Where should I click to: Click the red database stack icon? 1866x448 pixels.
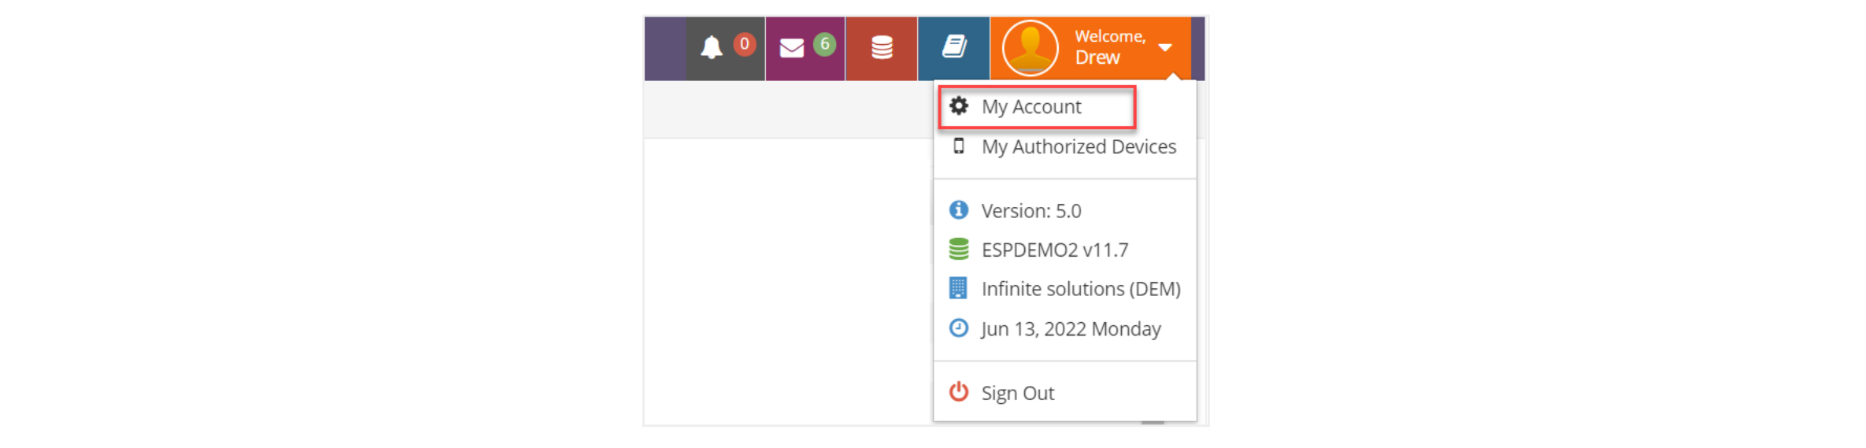[882, 48]
